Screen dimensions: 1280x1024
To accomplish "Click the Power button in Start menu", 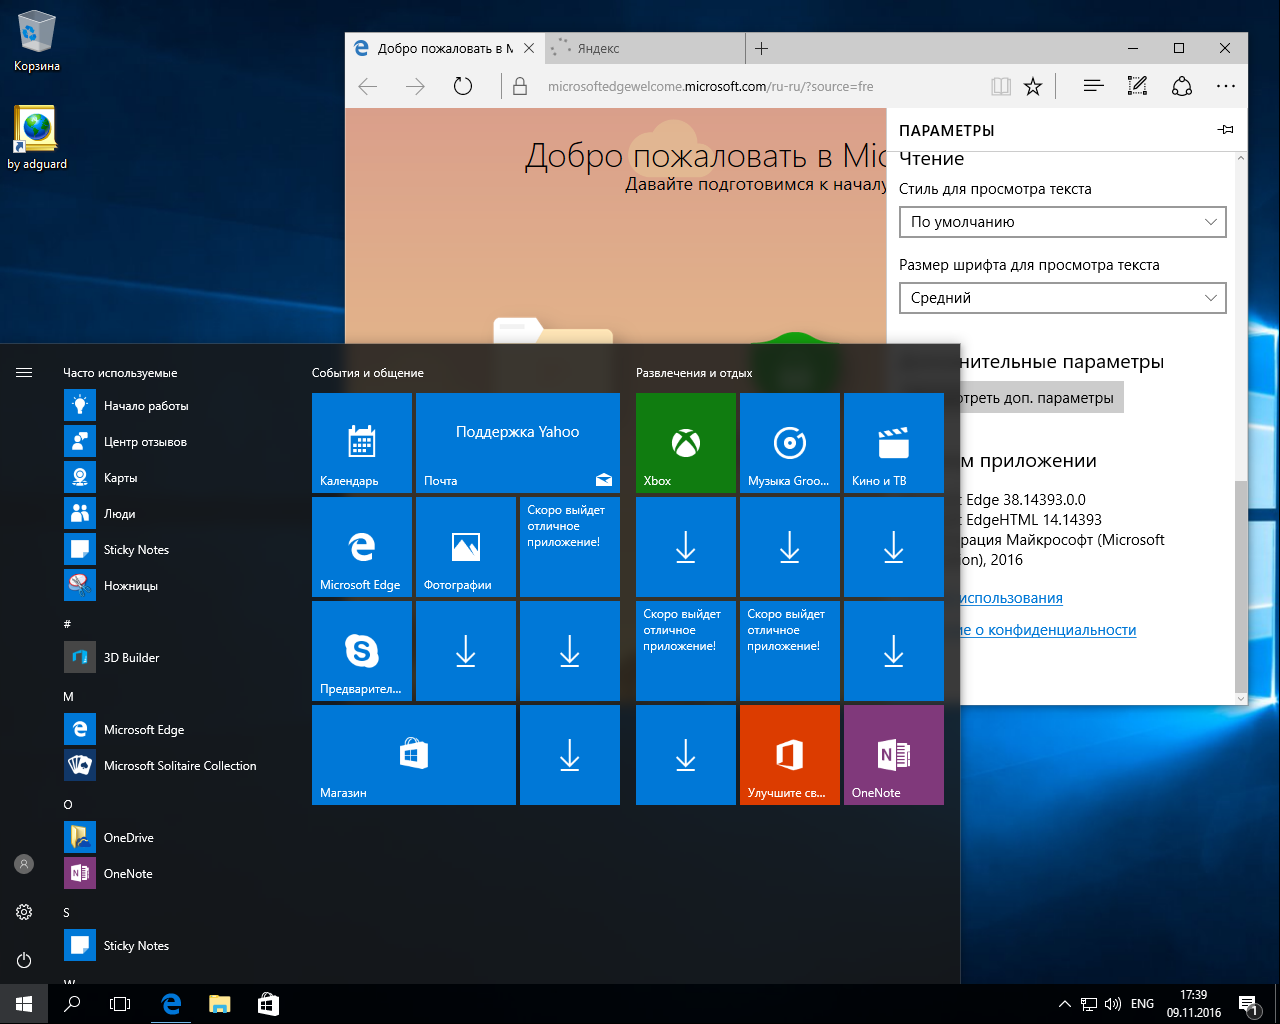I will (x=24, y=960).
